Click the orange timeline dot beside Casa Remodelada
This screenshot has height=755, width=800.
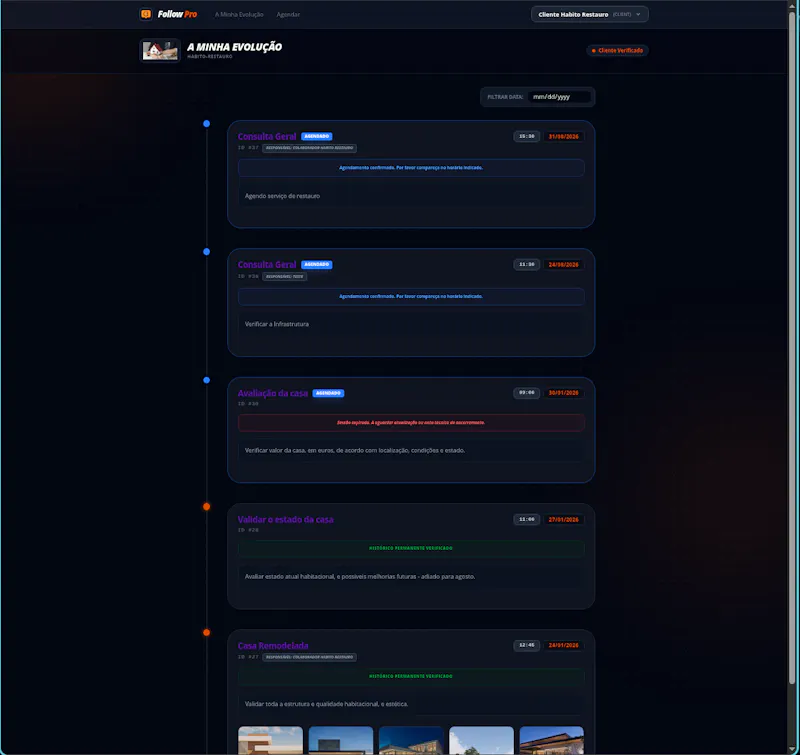click(x=206, y=633)
